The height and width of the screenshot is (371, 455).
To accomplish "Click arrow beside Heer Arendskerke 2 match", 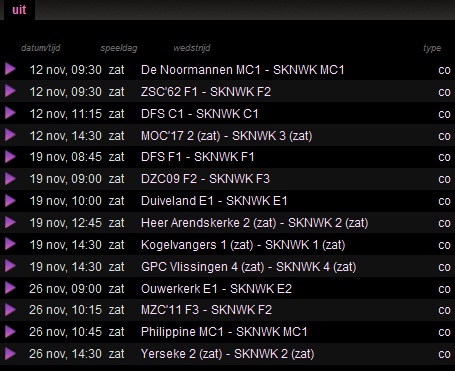I will [x=10, y=222].
